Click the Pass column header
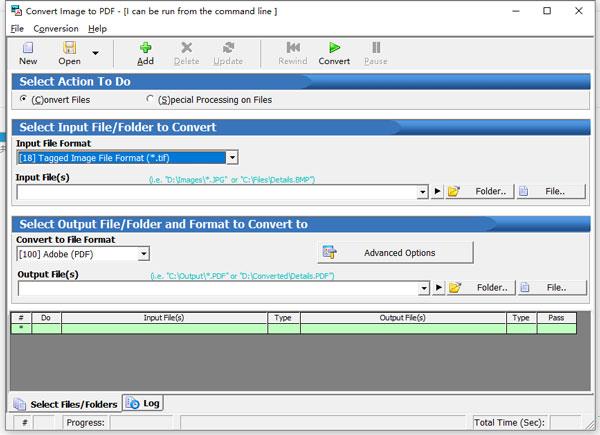Viewport: 600px width, 435px height. tap(556, 318)
